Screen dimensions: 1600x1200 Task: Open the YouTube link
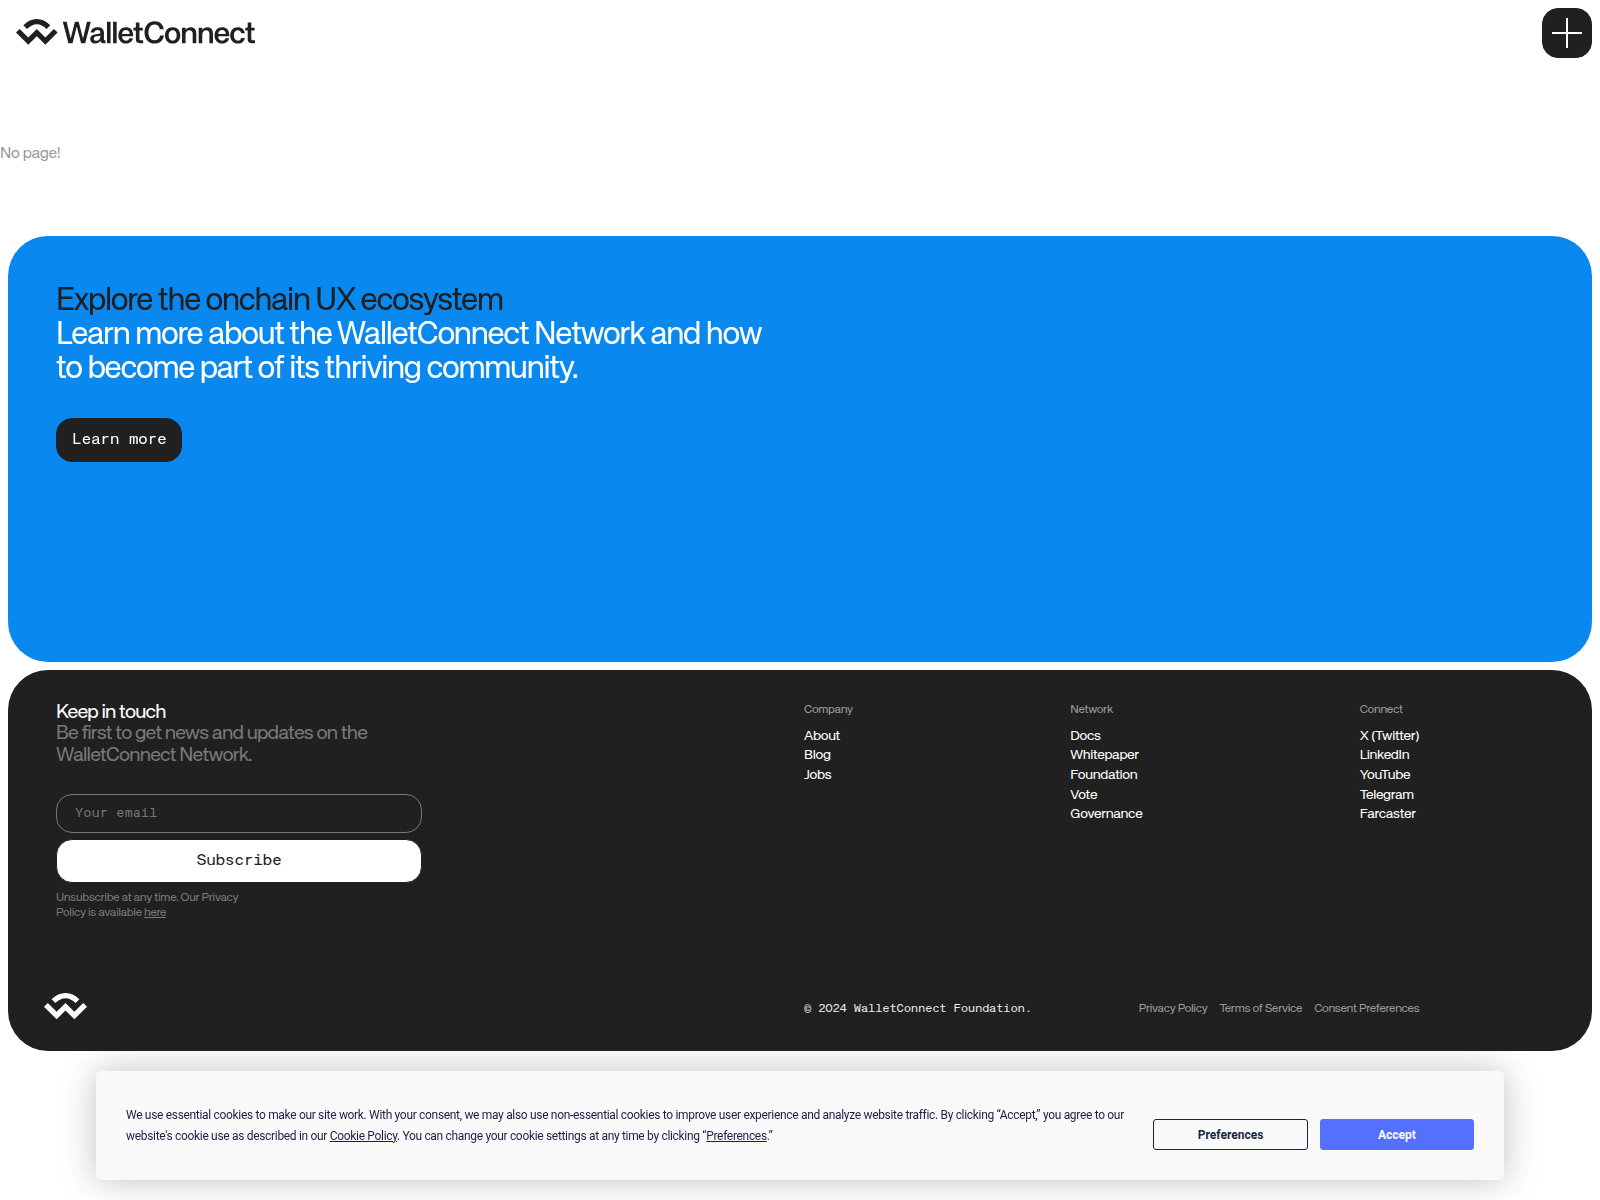(x=1385, y=775)
